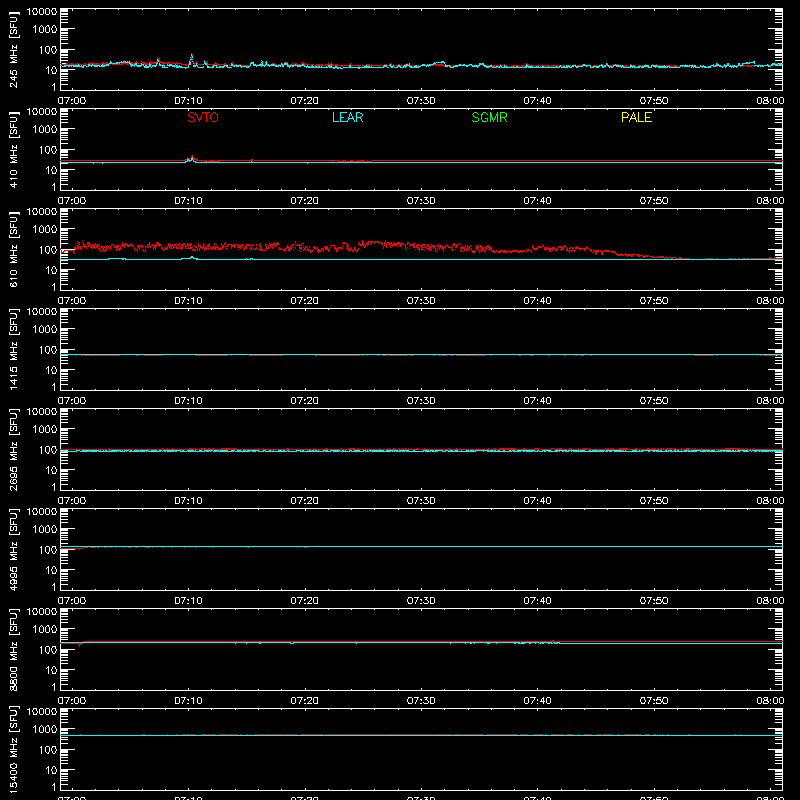Select the 4995 MHz [SFU] axis label
This screenshot has height=800, width=800.
(13, 550)
